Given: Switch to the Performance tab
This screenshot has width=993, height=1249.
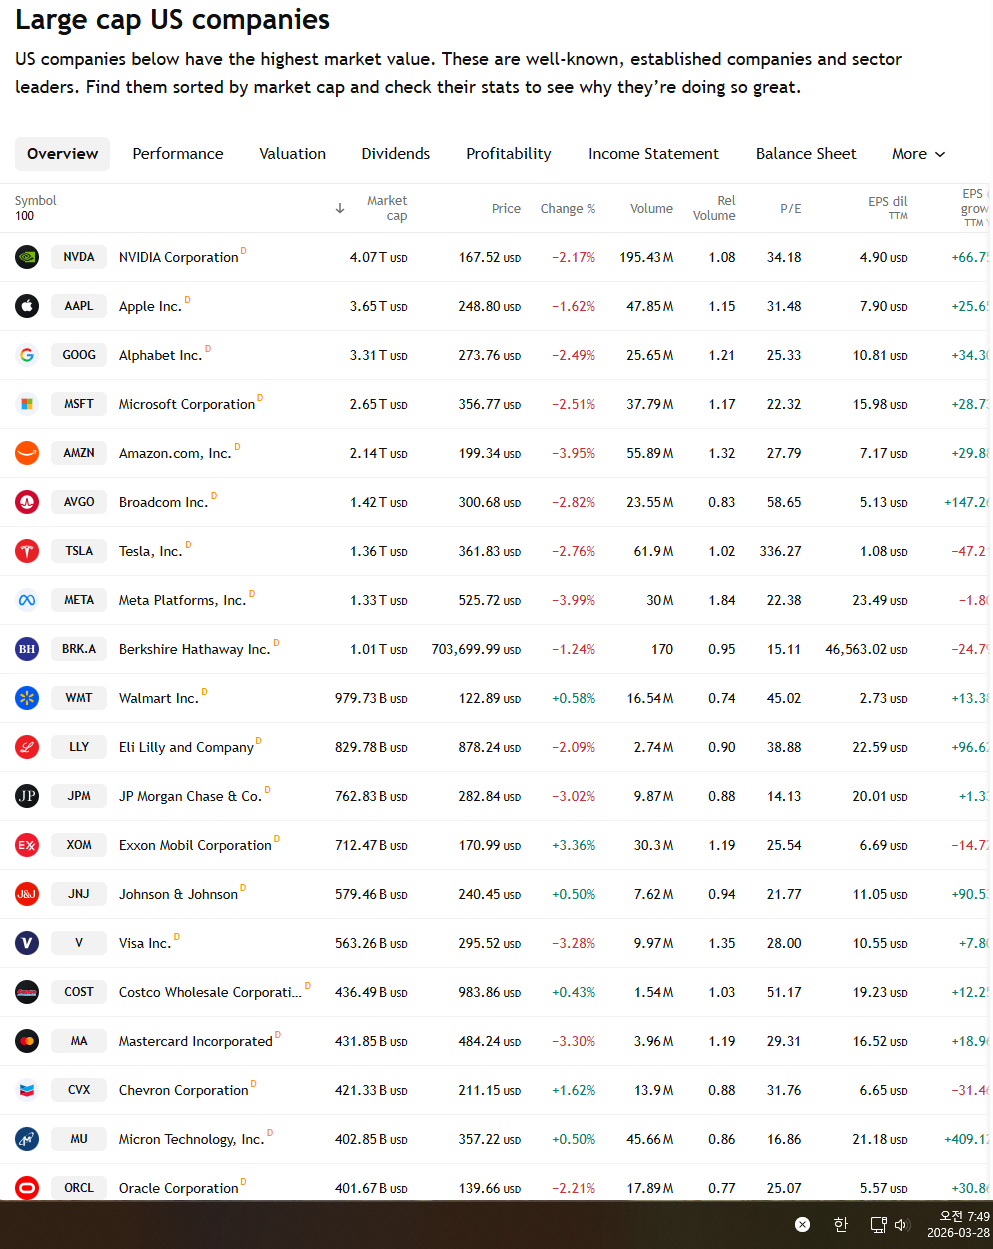Looking at the screenshot, I should [178, 154].
